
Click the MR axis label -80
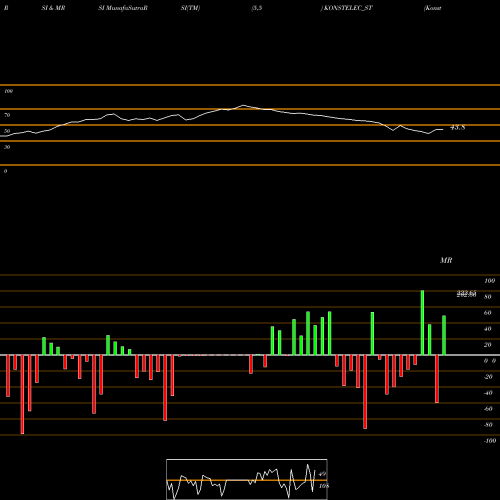[x=488, y=425]
